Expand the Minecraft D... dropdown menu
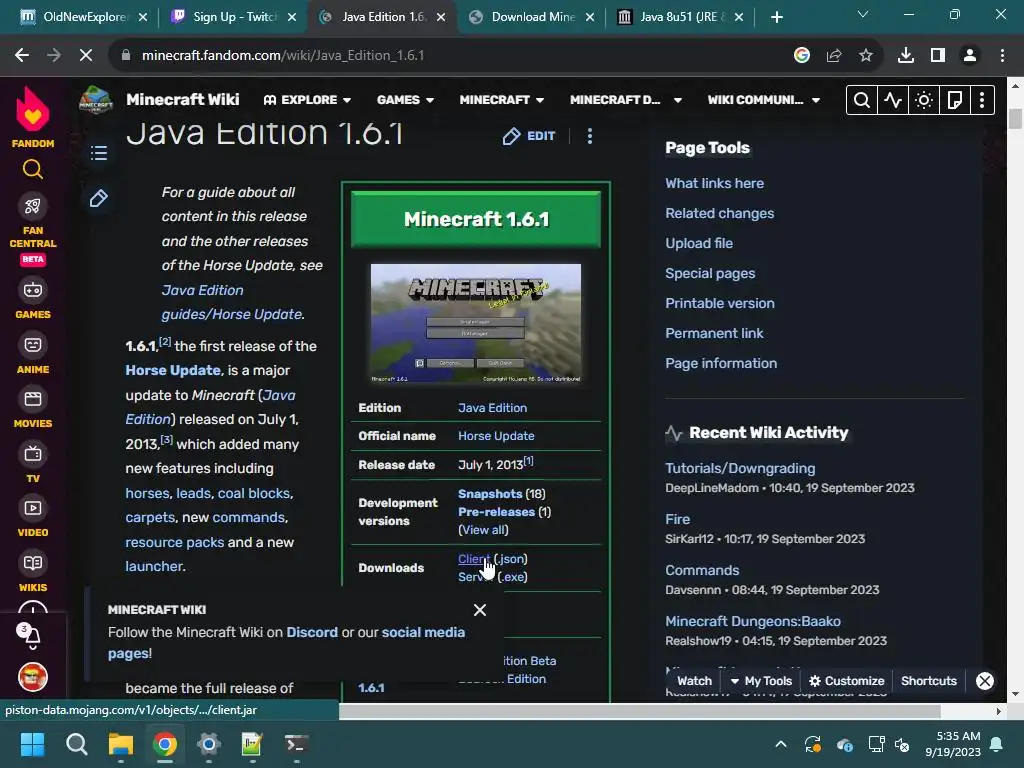The height and width of the screenshot is (768, 1024). pyautogui.click(x=626, y=100)
